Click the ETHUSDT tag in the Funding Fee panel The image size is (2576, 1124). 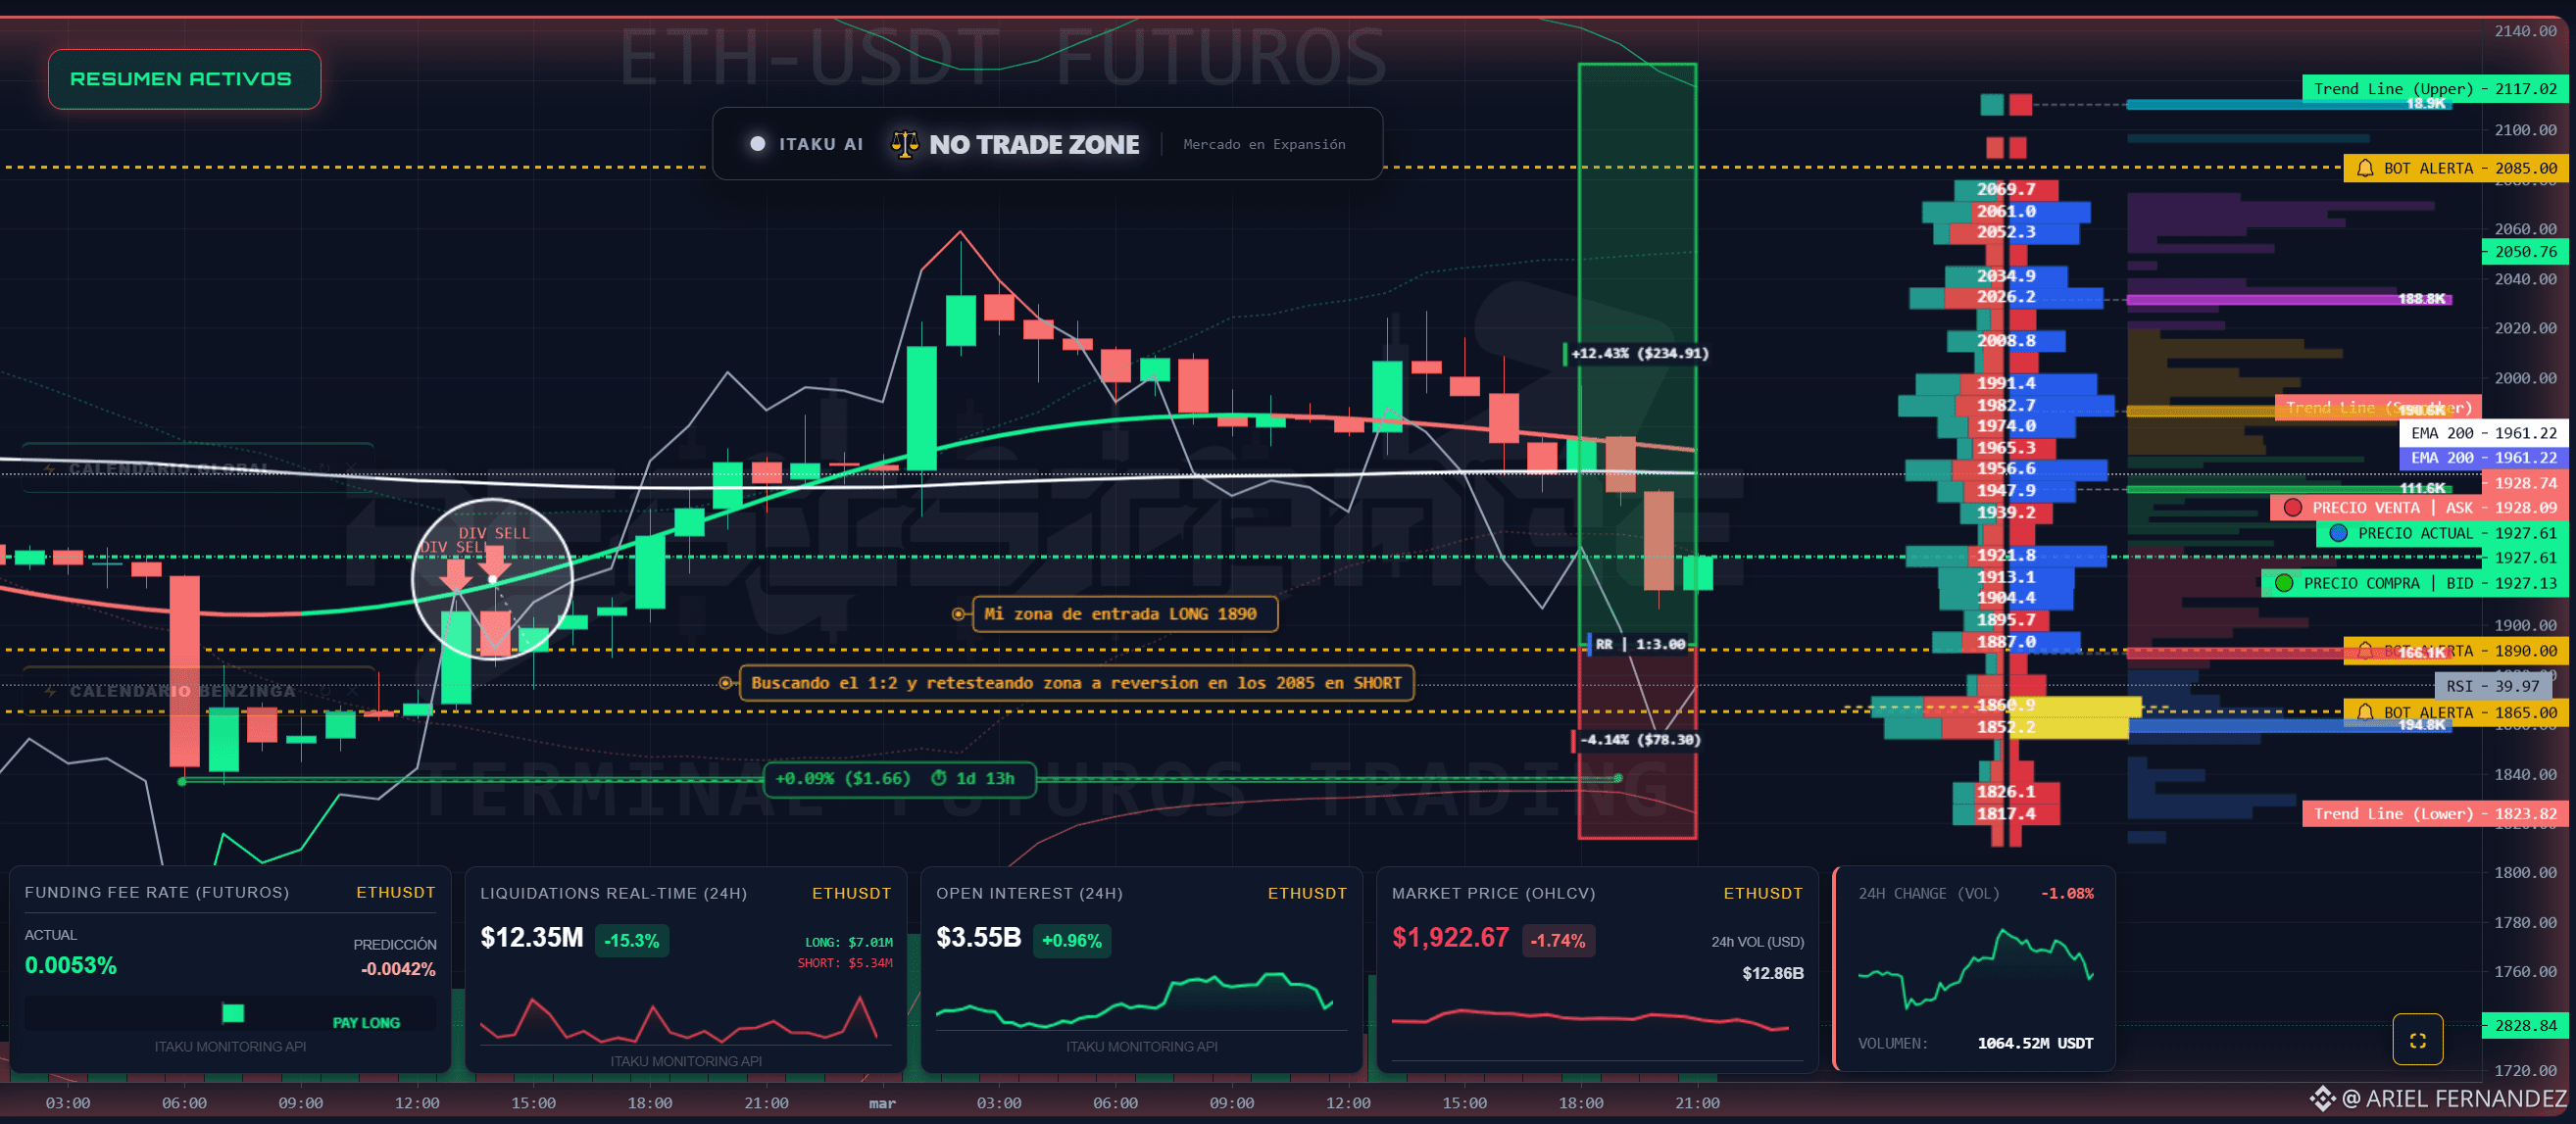click(396, 892)
